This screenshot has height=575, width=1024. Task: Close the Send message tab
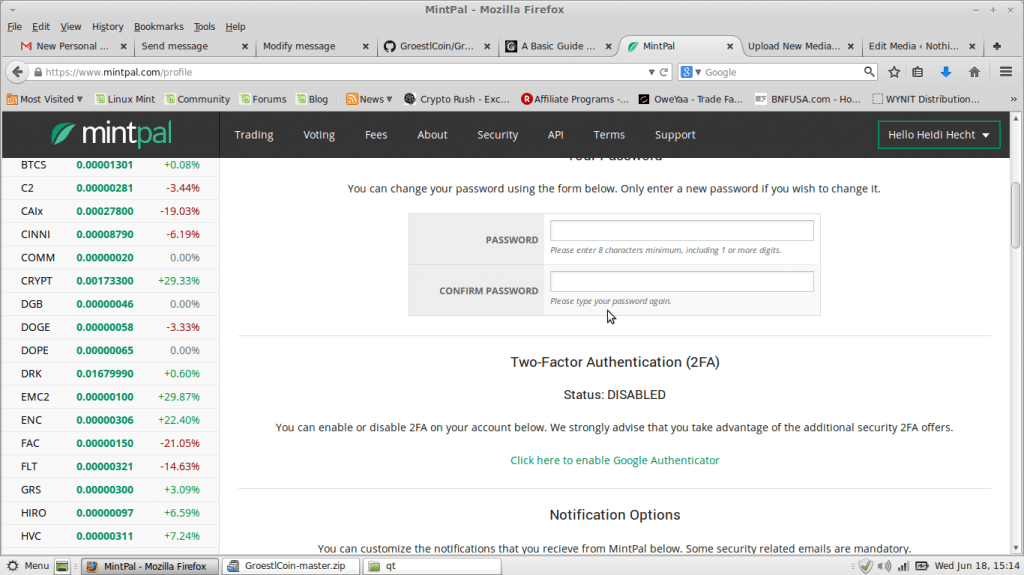pyautogui.click(x=245, y=46)
